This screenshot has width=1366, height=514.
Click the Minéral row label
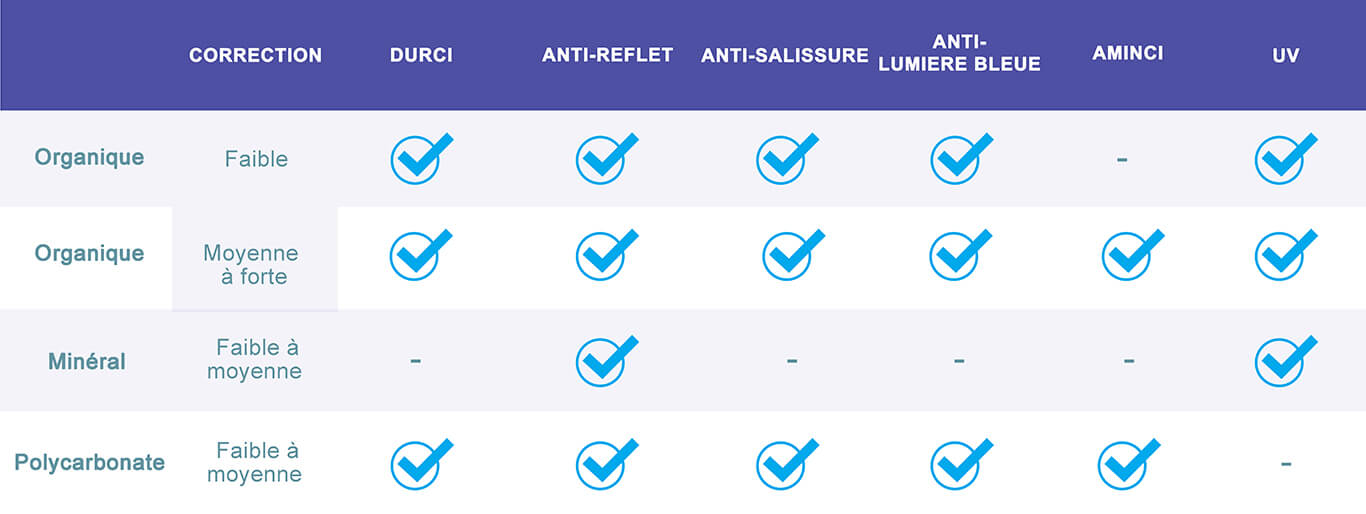coord(87,361)
